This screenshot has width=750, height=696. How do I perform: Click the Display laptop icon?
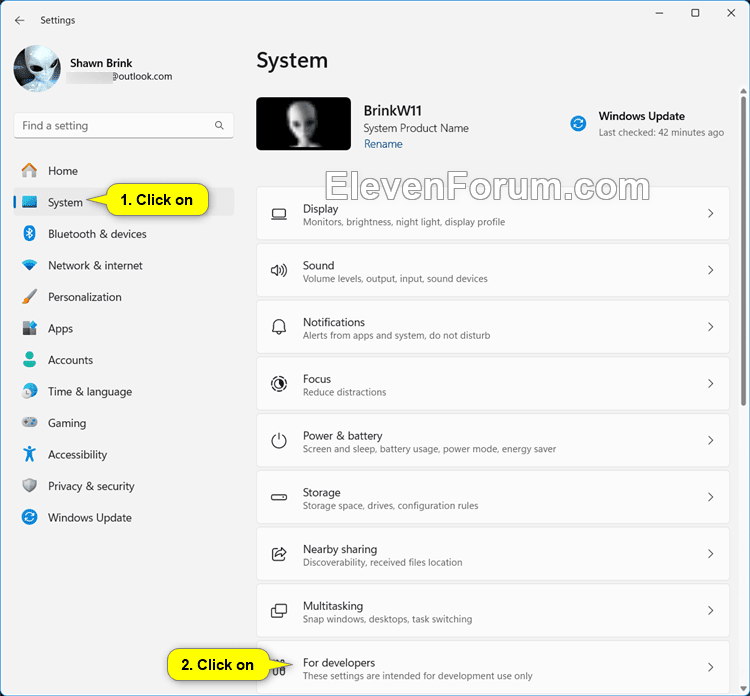pyautogui.click(x=279, y=214)
